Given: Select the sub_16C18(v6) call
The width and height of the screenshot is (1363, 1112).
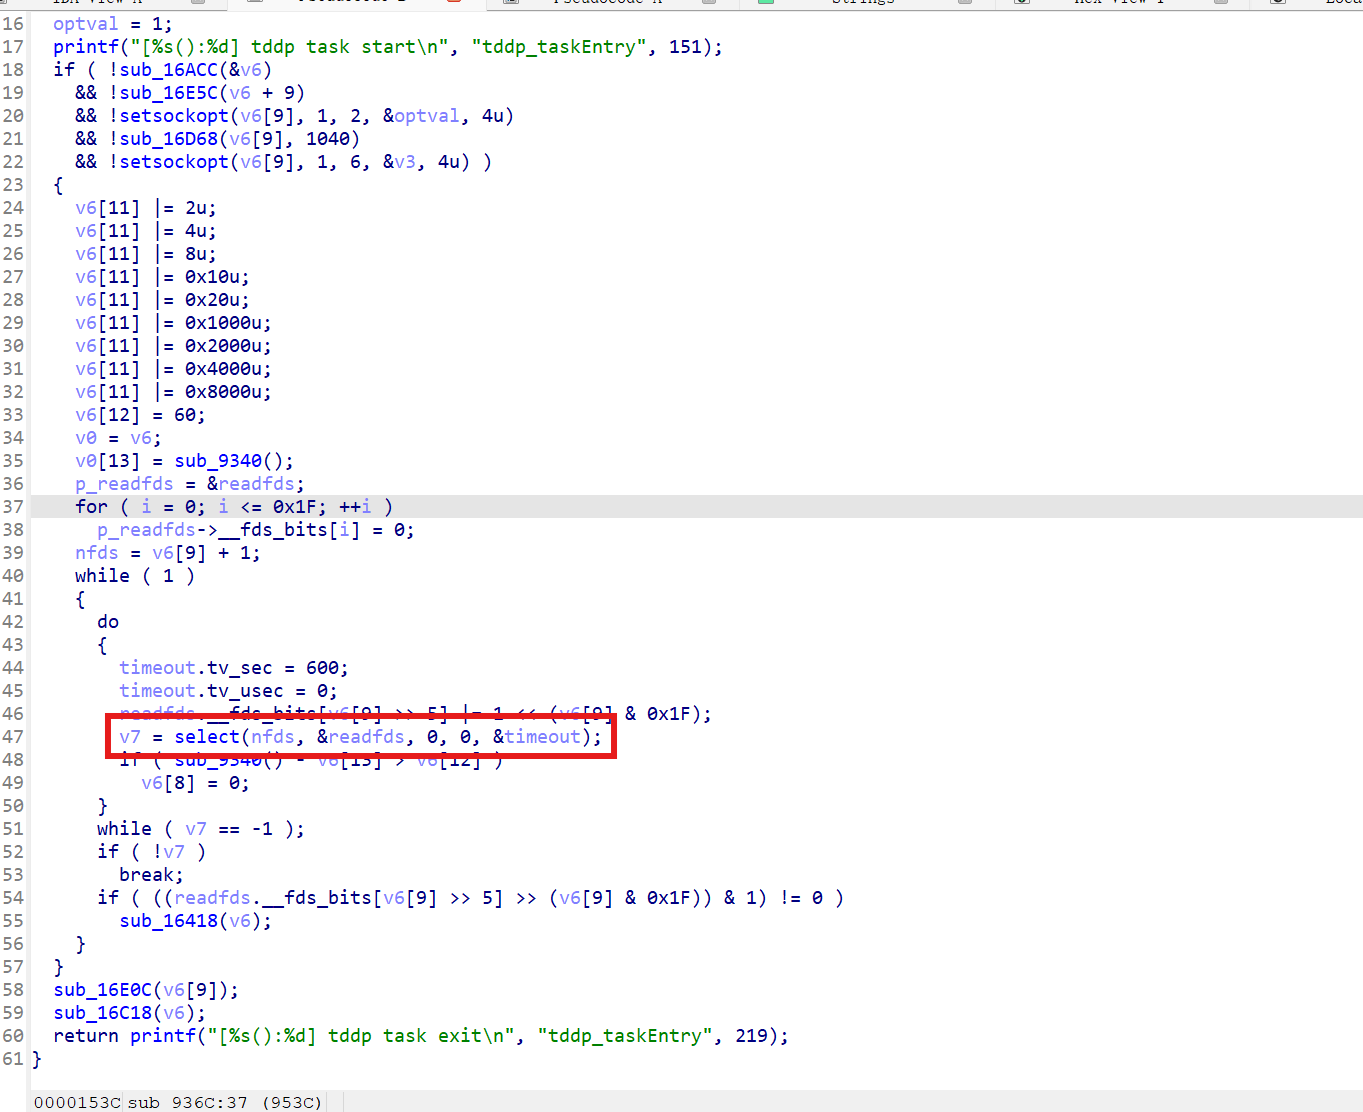Looking at the screenshot, I should (x=129, y=1013).
